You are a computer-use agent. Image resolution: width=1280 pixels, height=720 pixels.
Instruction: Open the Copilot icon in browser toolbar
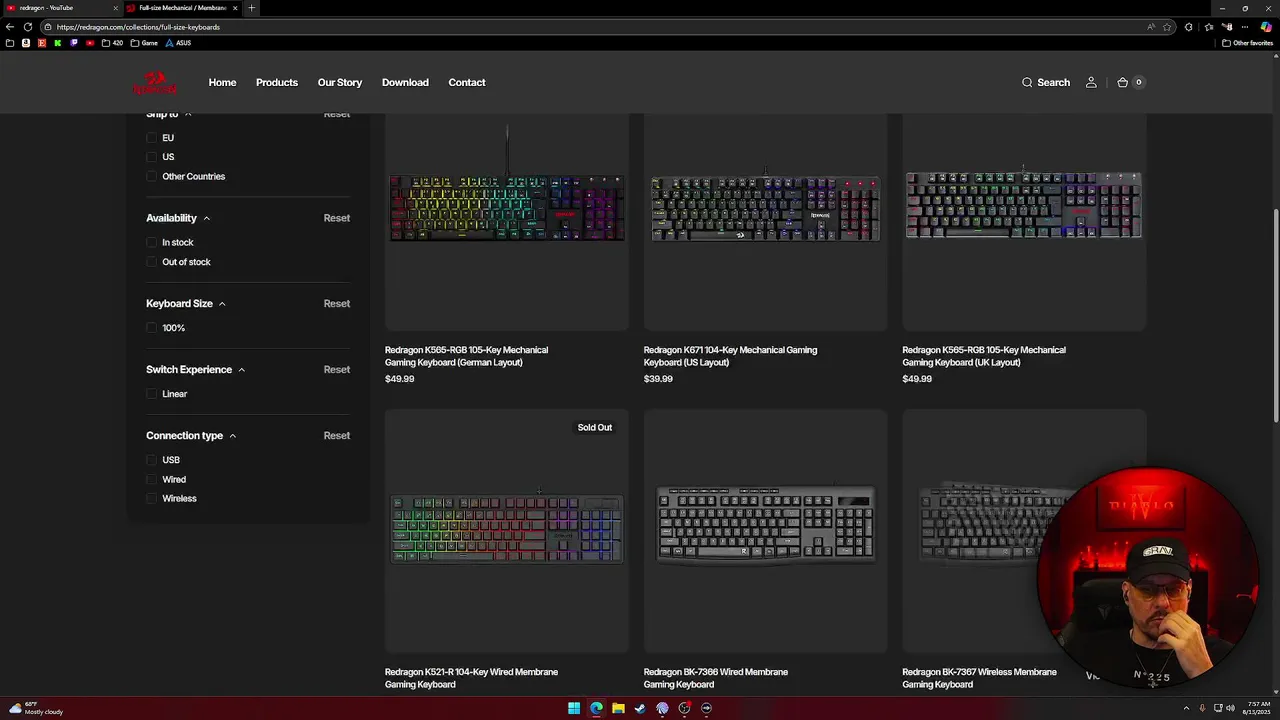[x=1267, y=27]
